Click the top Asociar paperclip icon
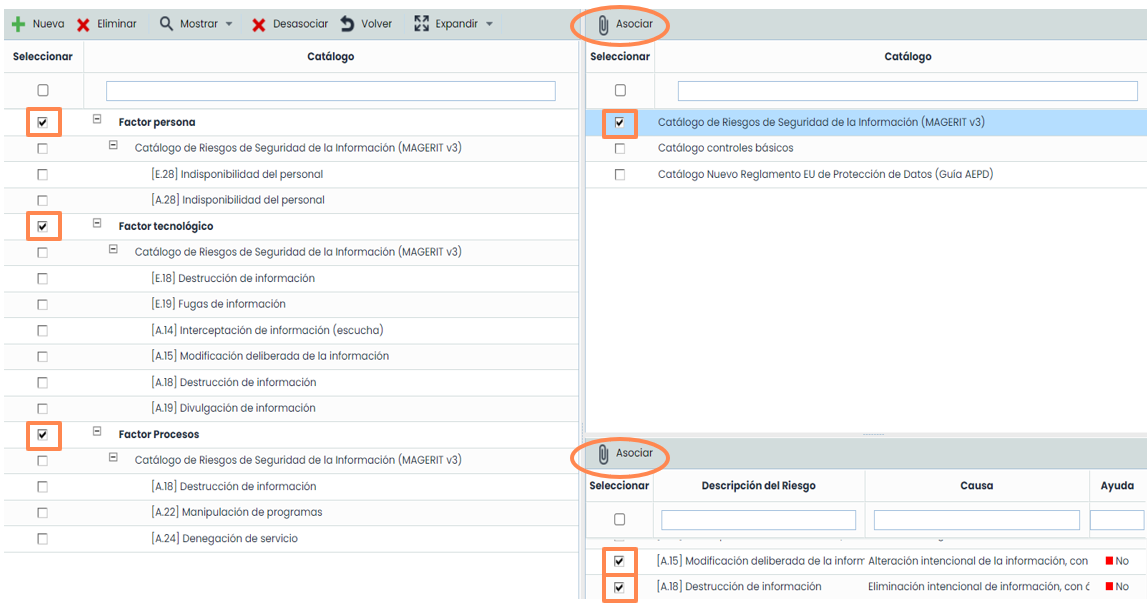This screenshot has height=604, width=1147. pos(603,25)
